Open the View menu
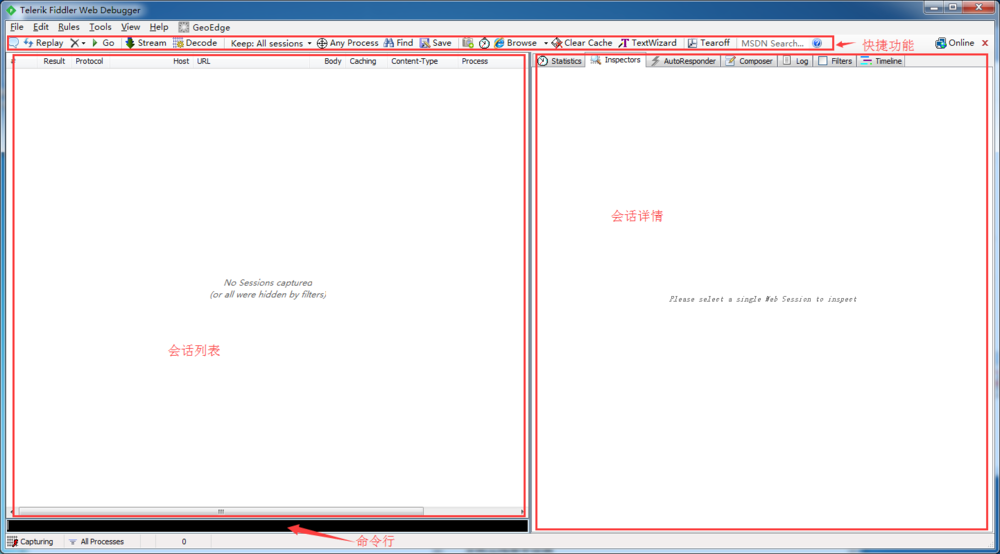 click(130, 27)
